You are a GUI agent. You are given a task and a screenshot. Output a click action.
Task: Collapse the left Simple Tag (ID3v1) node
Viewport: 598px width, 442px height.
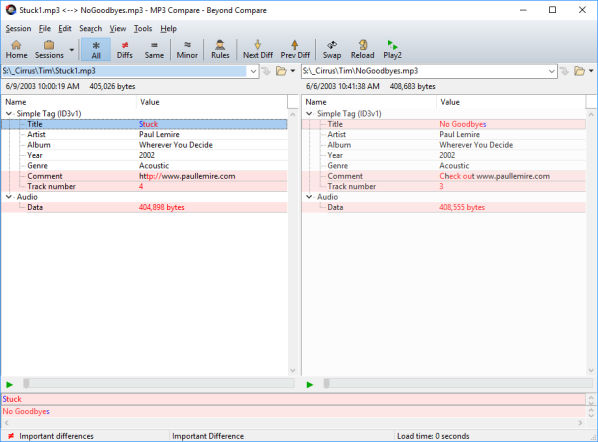click(x=9, y=114)
